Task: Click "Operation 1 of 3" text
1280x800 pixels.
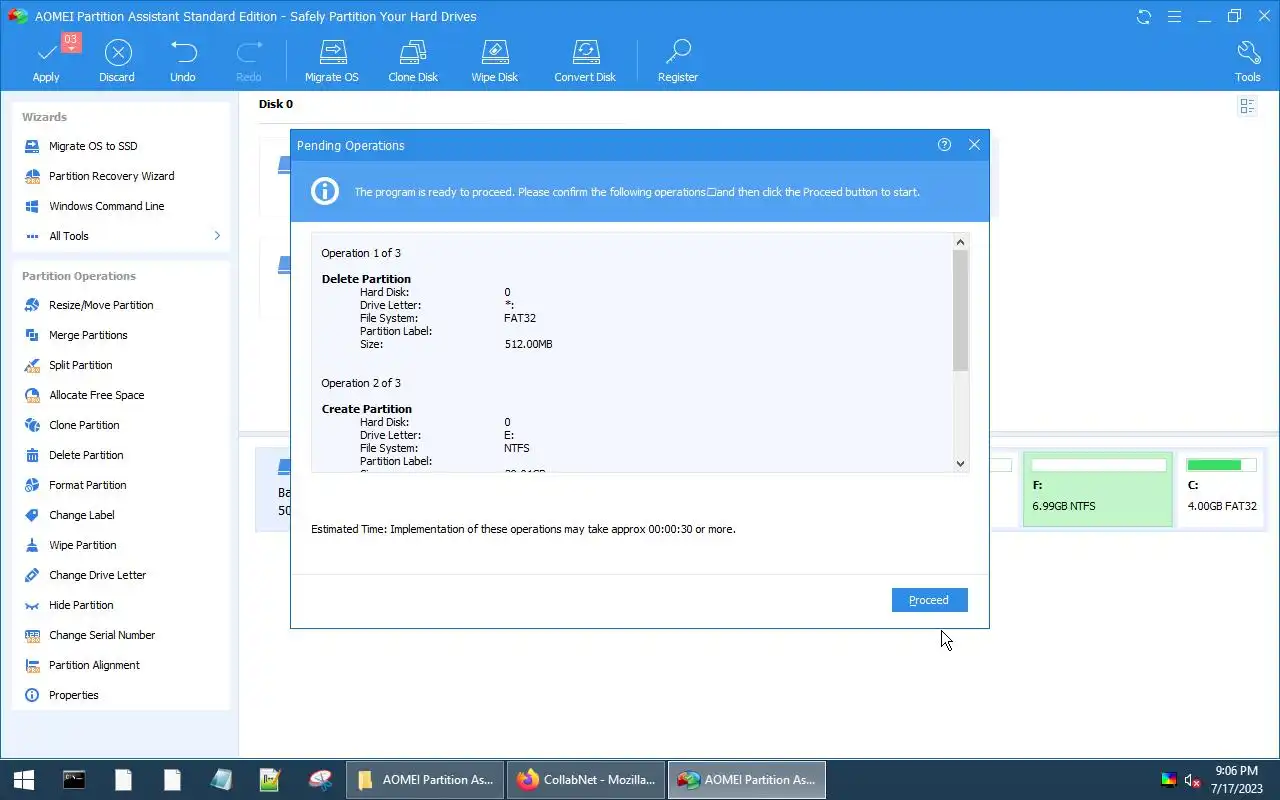Action: point(361,253)
